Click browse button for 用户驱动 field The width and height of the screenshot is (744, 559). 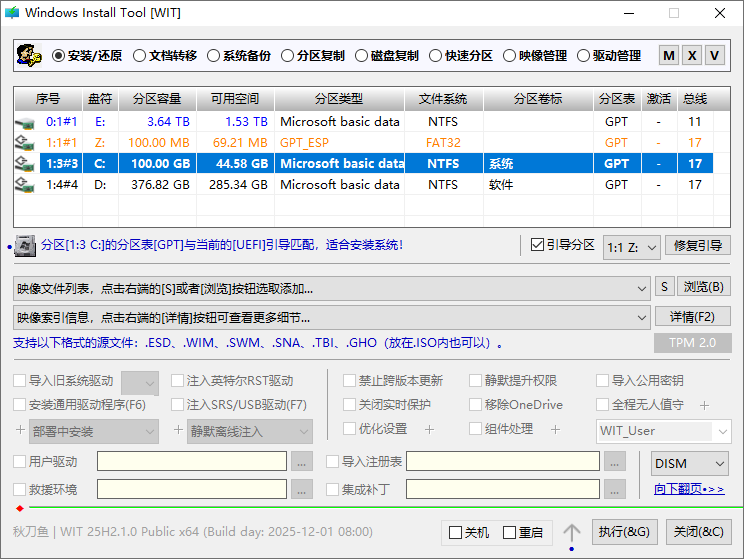tap(302, 461)
